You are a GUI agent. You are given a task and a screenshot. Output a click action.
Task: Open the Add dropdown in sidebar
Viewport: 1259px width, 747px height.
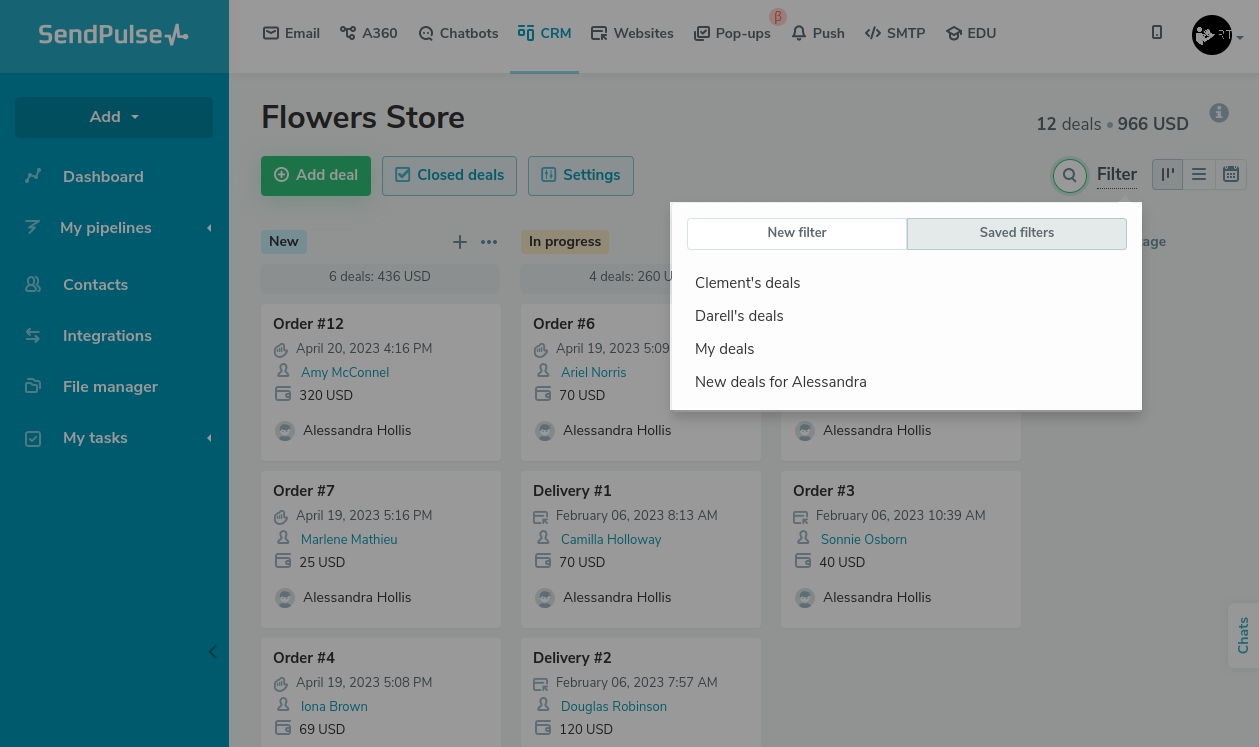(114, 117)
